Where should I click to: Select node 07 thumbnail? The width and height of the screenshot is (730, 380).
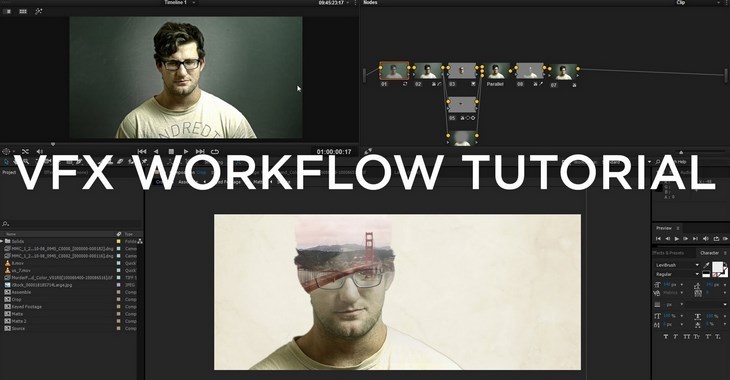coord(563,72)
